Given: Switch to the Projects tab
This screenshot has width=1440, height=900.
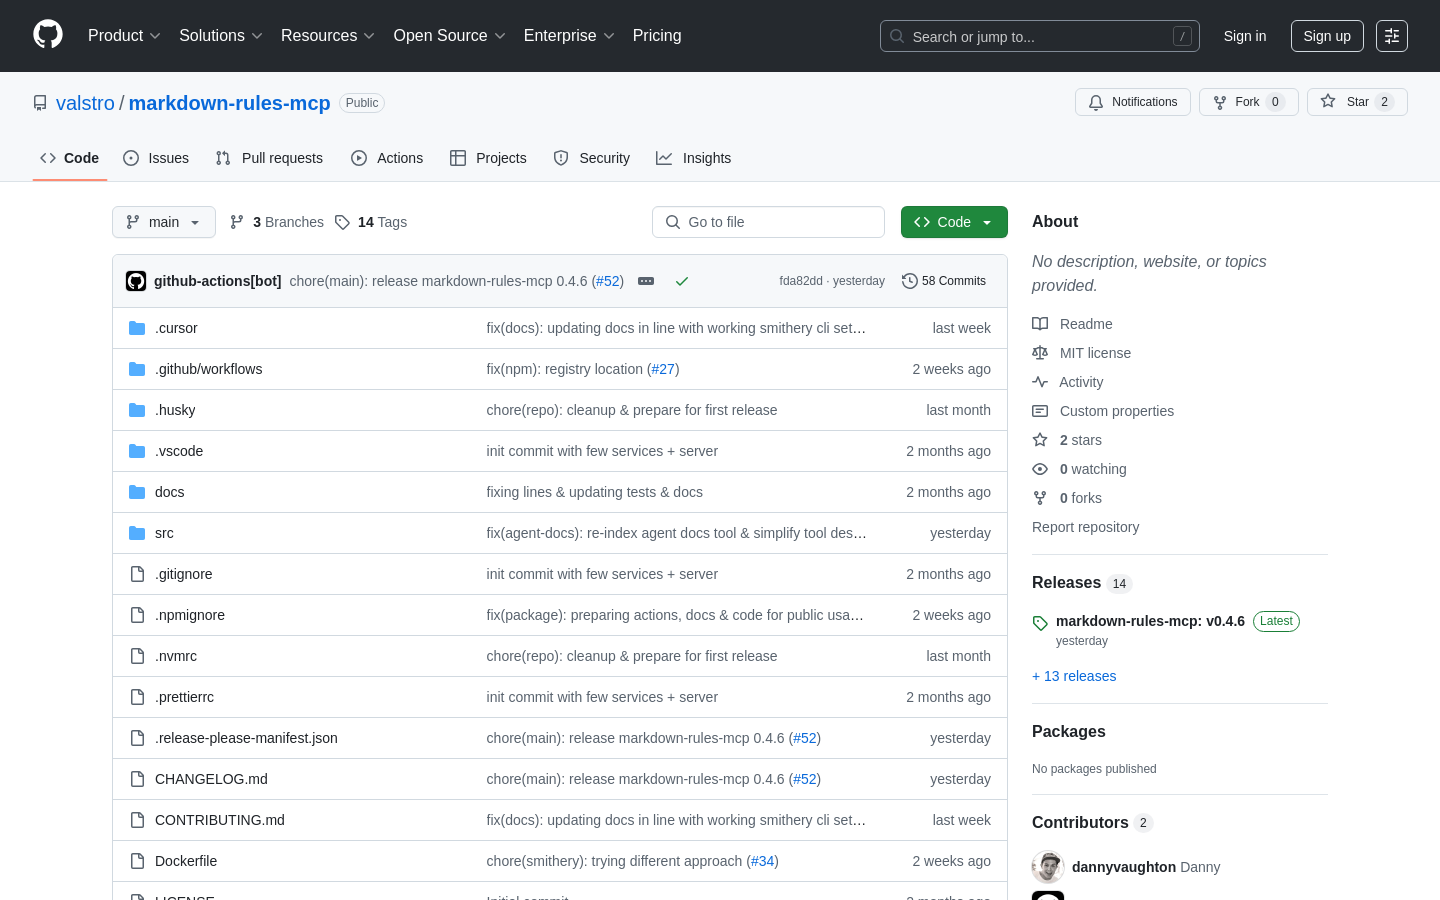Looking at the screenshot, I should click(488, 158).
